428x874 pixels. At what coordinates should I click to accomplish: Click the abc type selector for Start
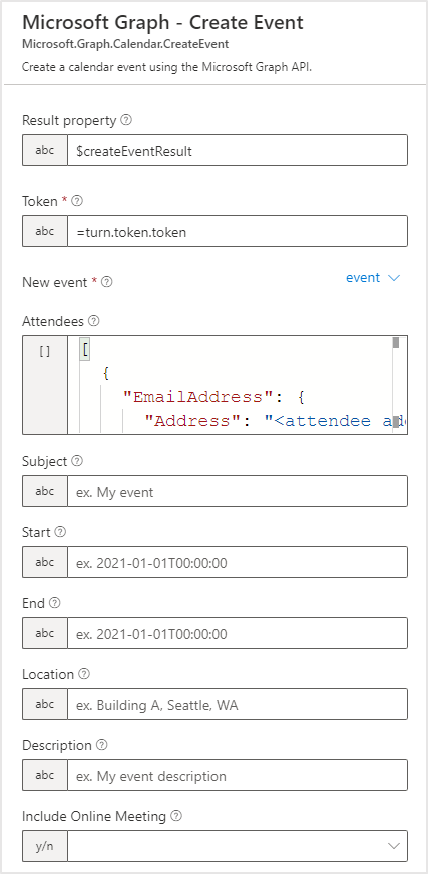[x=45, y=562]
